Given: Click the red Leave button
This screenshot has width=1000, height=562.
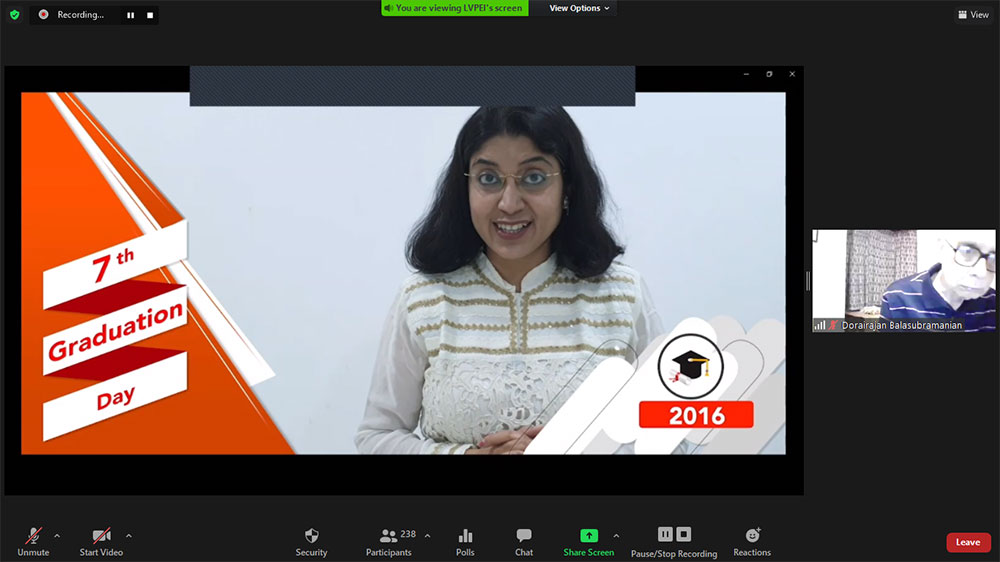Looking at the screenshot, I should pos(968,542).
